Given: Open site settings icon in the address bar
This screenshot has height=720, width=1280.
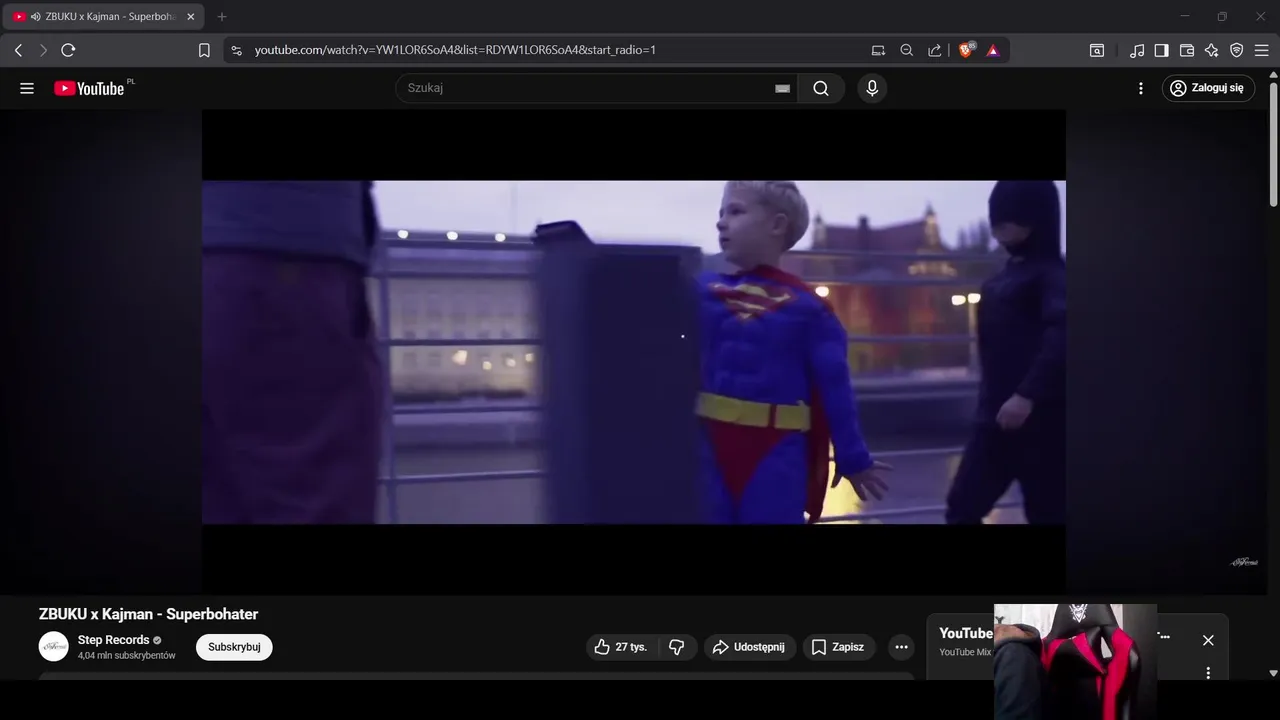Looking at the screenshot, I should tap(236, 50).
